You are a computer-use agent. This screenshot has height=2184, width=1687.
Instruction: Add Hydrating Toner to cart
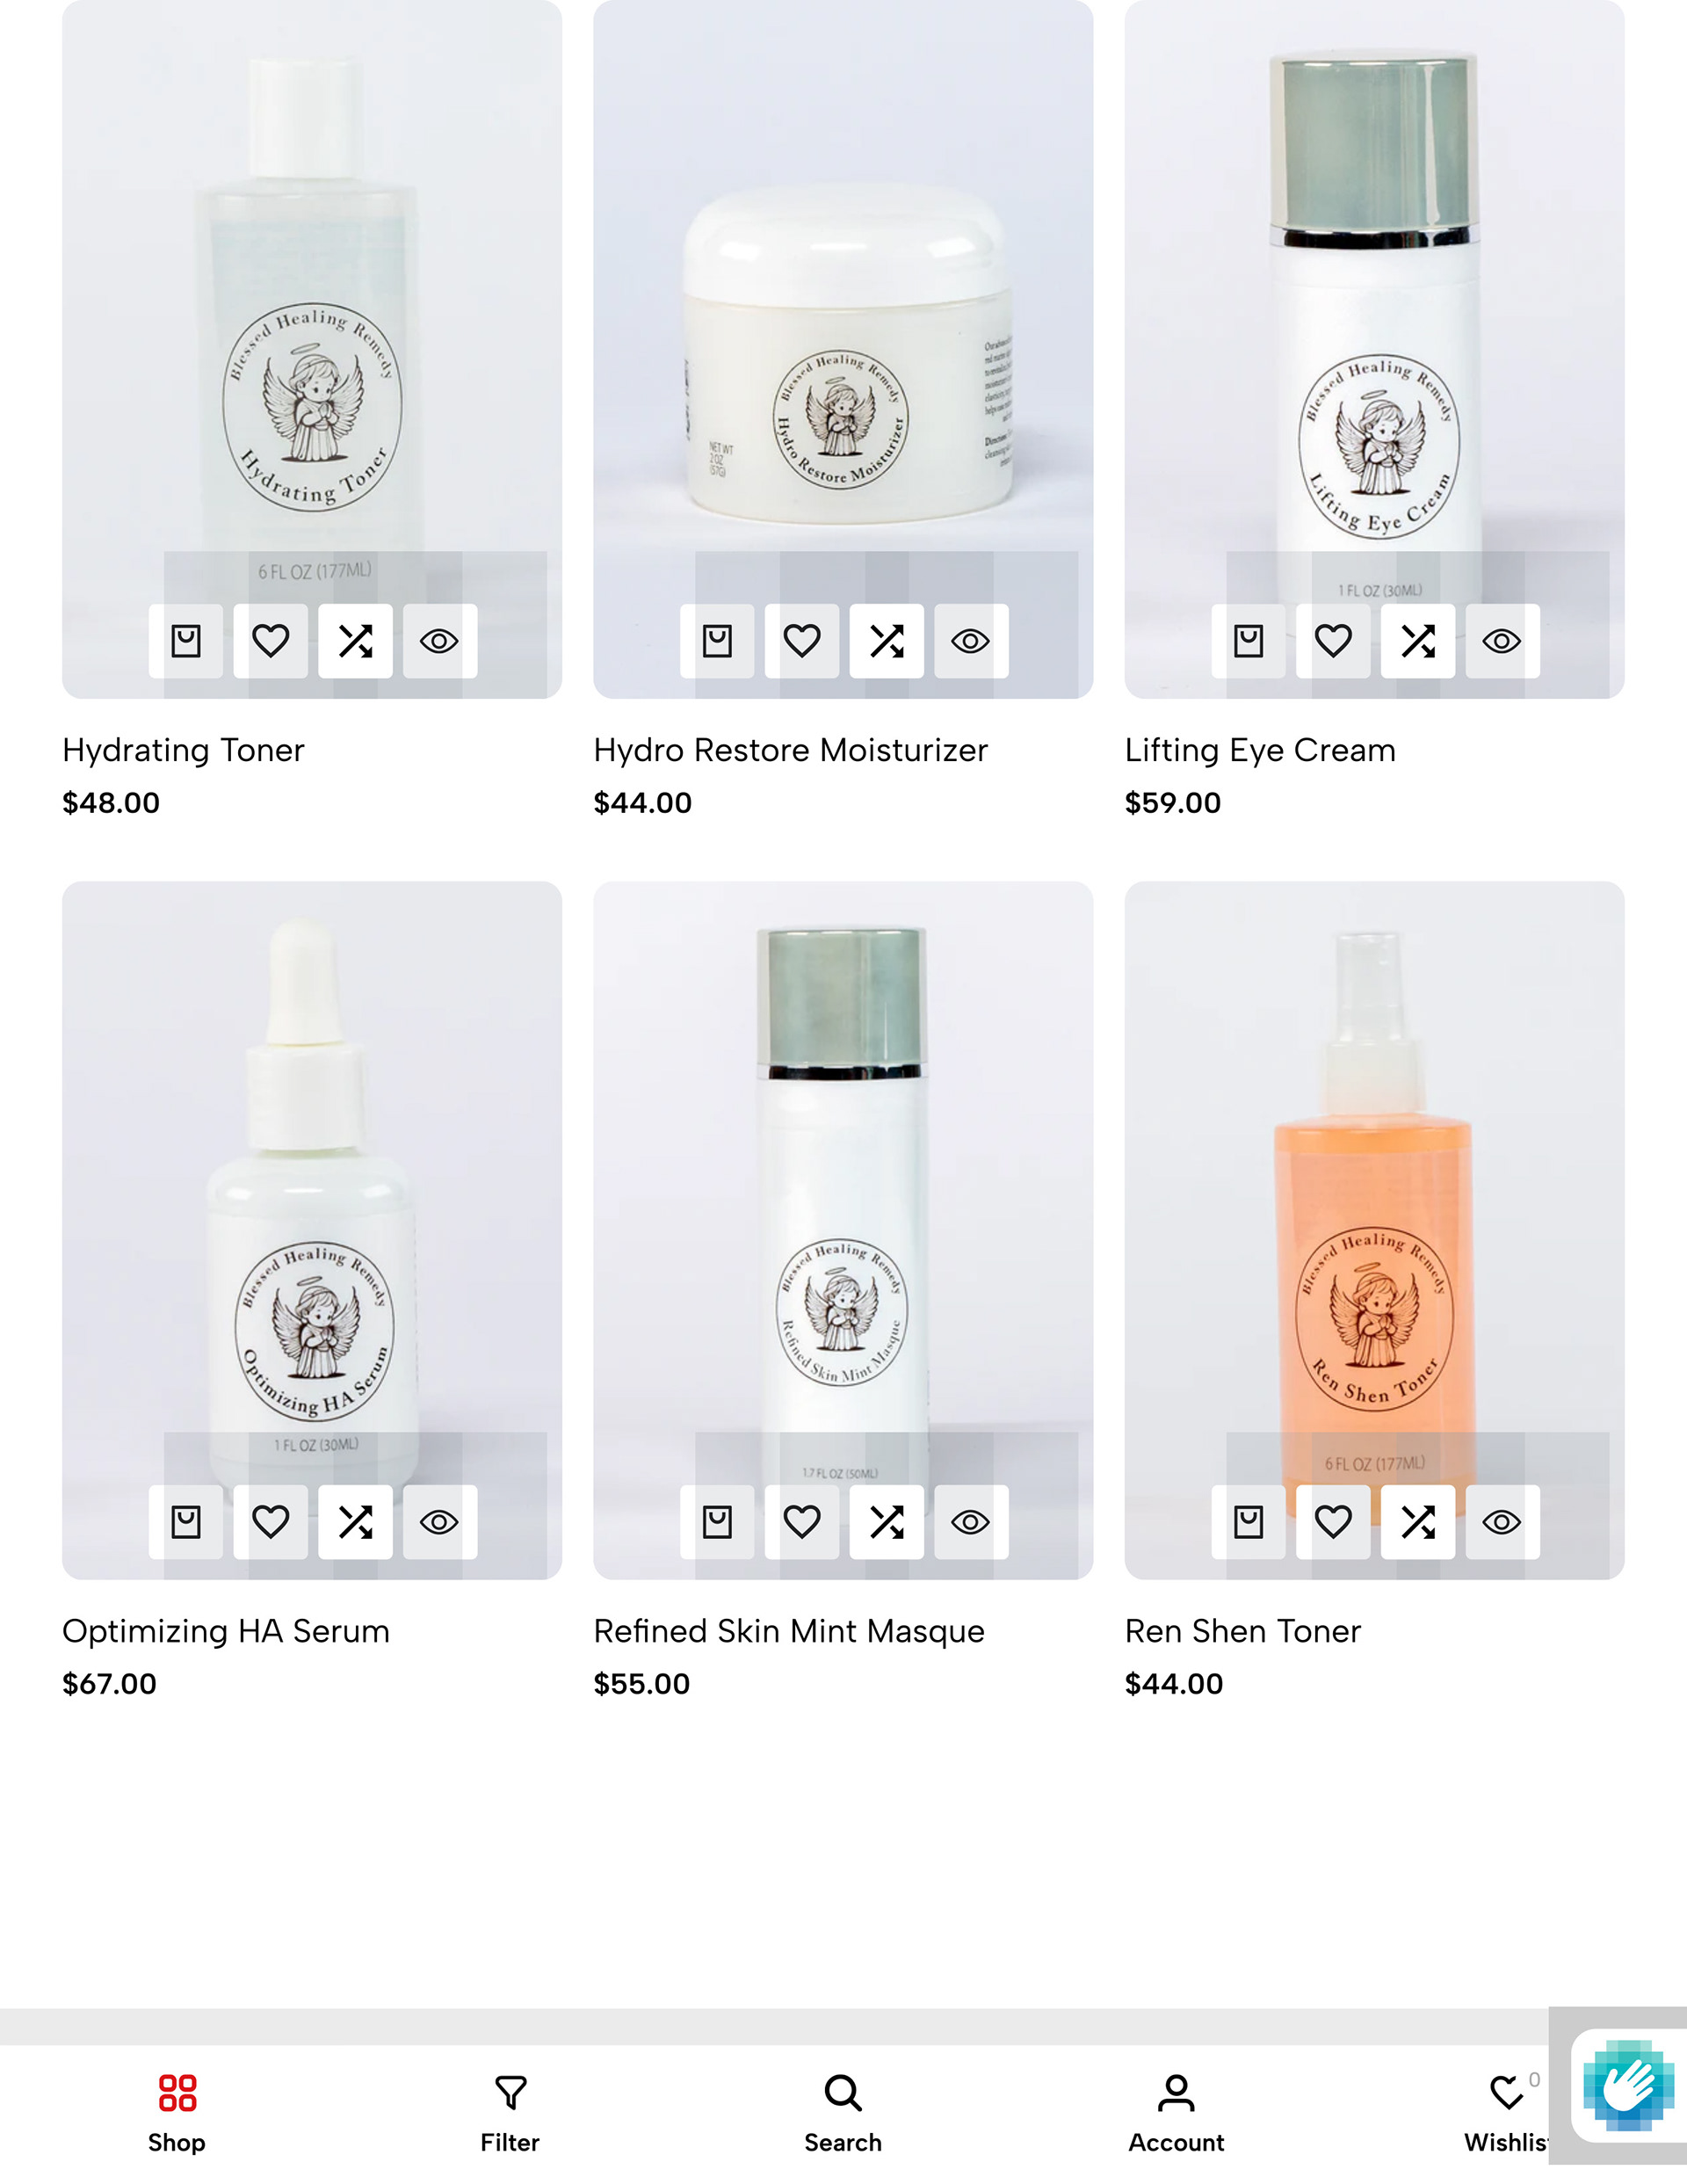(186, 641)
